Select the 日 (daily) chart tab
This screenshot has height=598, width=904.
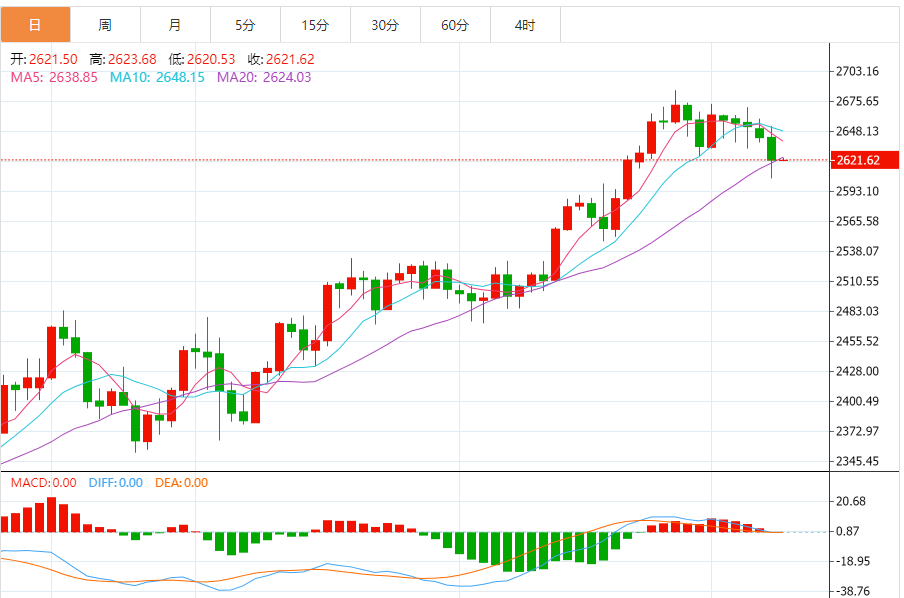(35, 24)
